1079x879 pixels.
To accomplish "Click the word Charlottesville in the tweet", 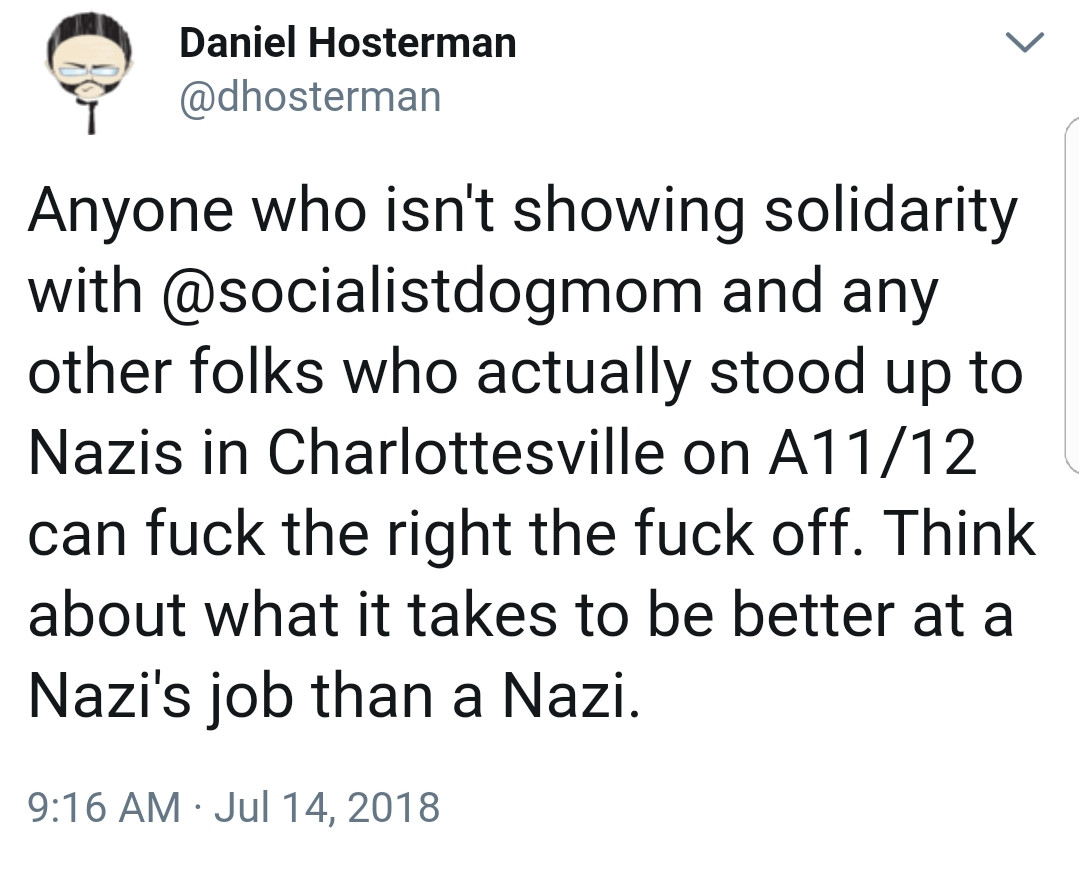I will coord(466,453).
